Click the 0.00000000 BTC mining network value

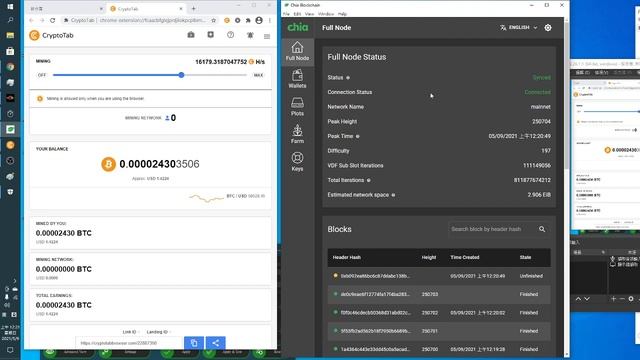pos(64,269)
